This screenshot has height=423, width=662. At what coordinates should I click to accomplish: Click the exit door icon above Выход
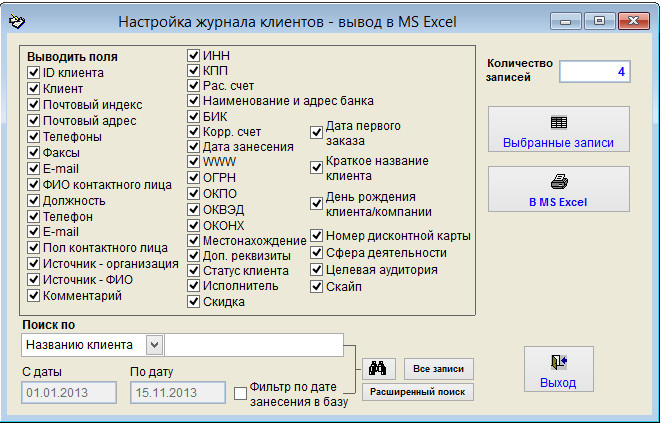tap(558, 362)
